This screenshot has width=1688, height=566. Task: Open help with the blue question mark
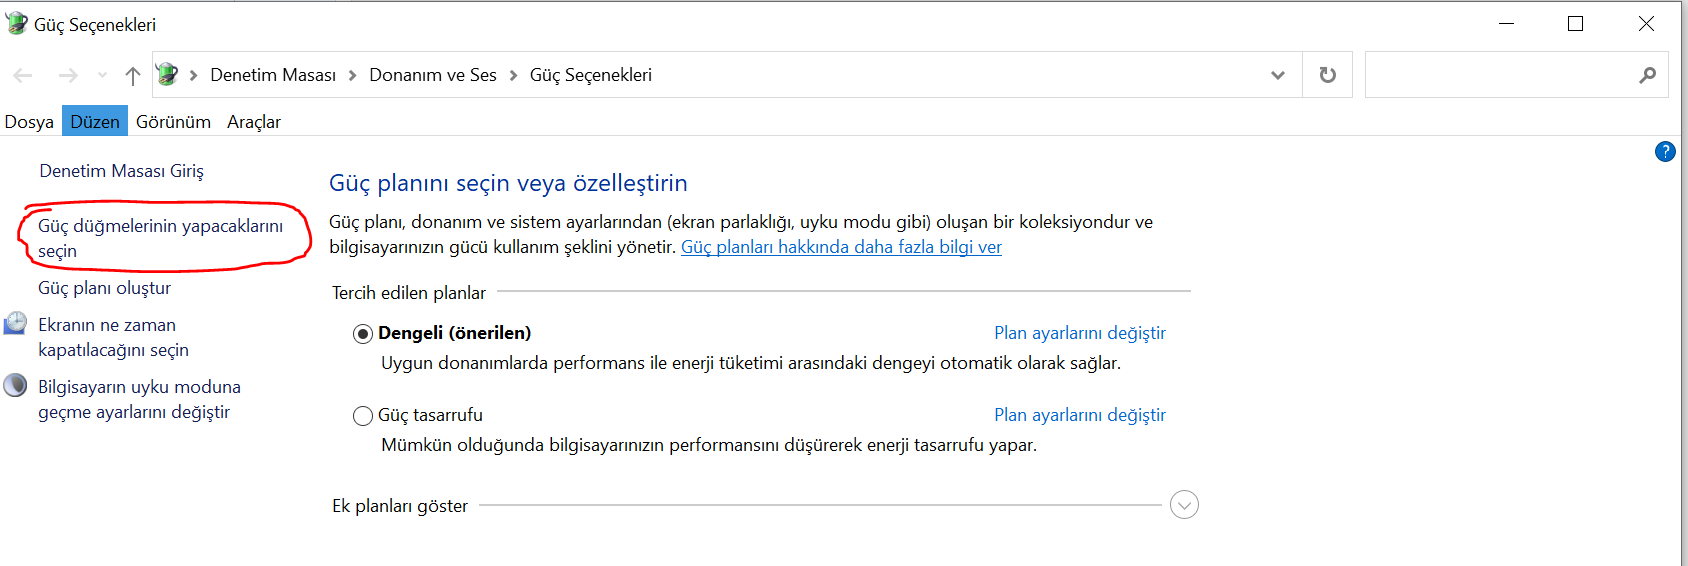click(1665, 152)
